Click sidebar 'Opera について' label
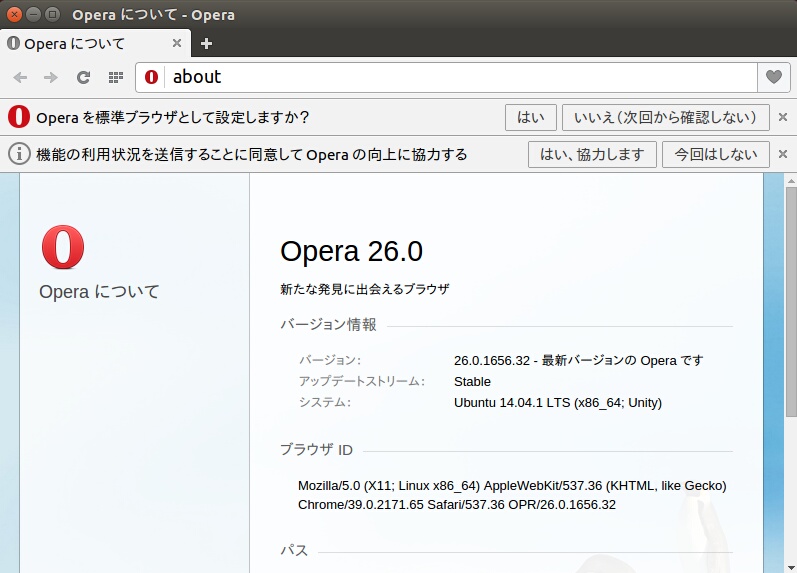797x573 pixels. tap(99, 292)
